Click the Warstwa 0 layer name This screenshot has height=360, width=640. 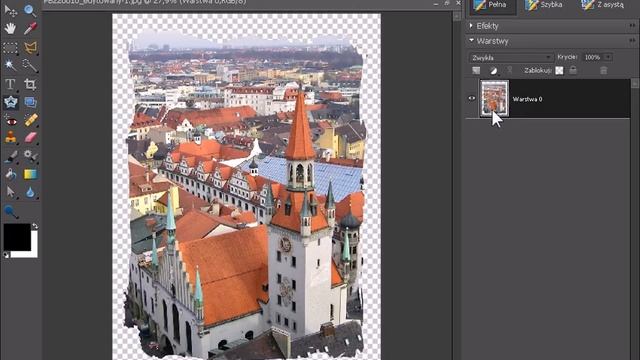coord(527,99)
